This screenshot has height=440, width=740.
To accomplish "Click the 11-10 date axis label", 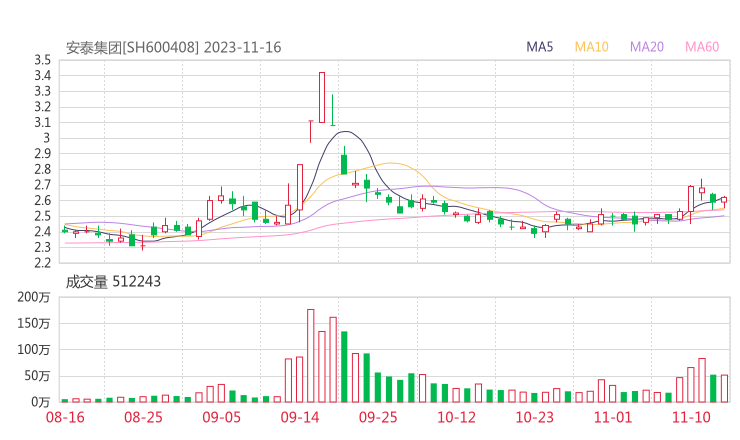I will click(691, 418).
